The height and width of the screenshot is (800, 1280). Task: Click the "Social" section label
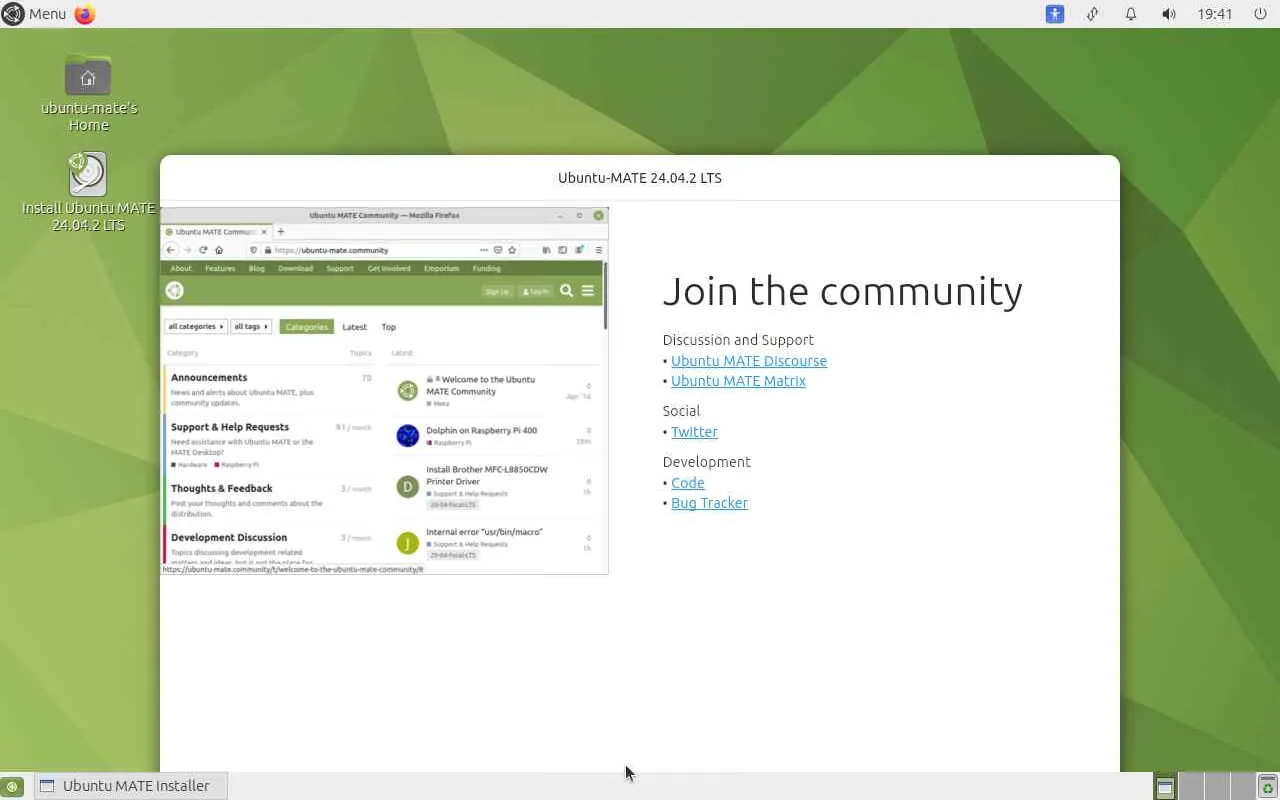pyautogui.click(x=681, y=411)
